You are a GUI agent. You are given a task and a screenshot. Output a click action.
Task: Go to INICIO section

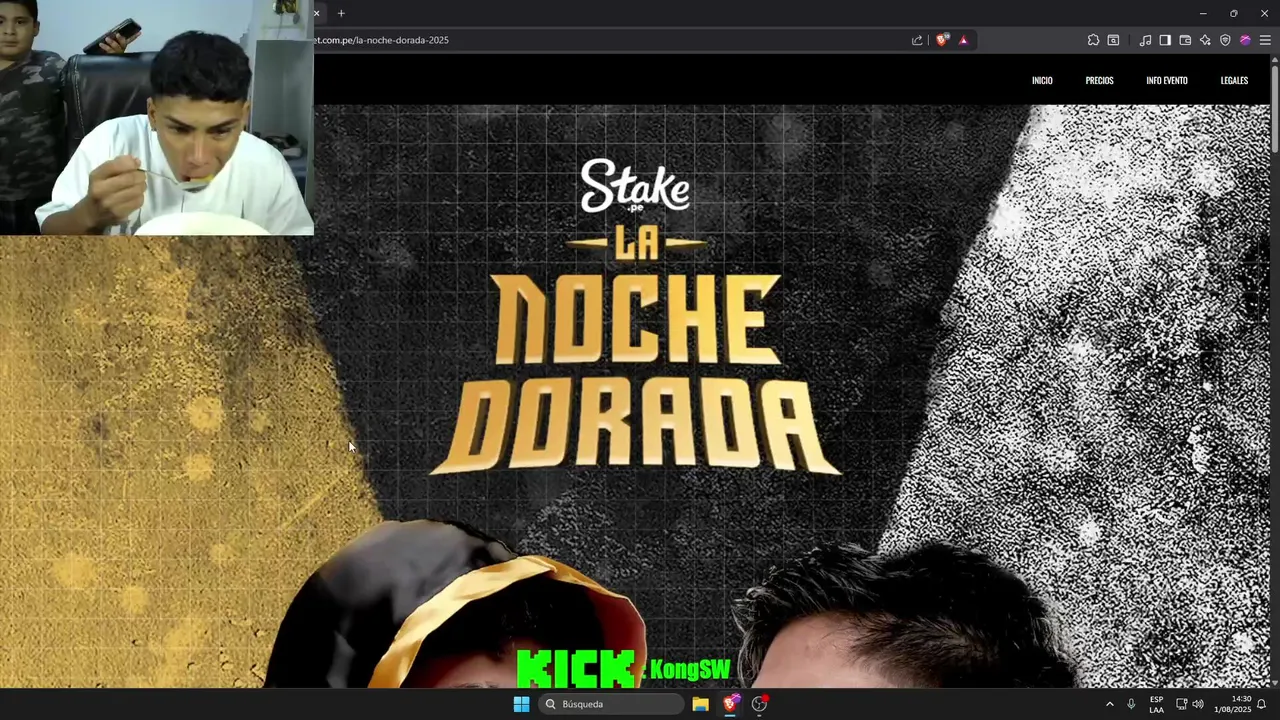[1042, 80]
